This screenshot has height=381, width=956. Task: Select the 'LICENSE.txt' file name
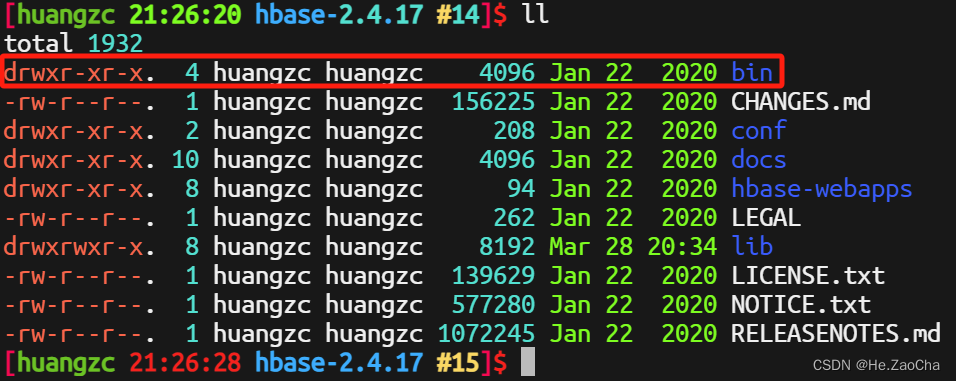(808, 276)
